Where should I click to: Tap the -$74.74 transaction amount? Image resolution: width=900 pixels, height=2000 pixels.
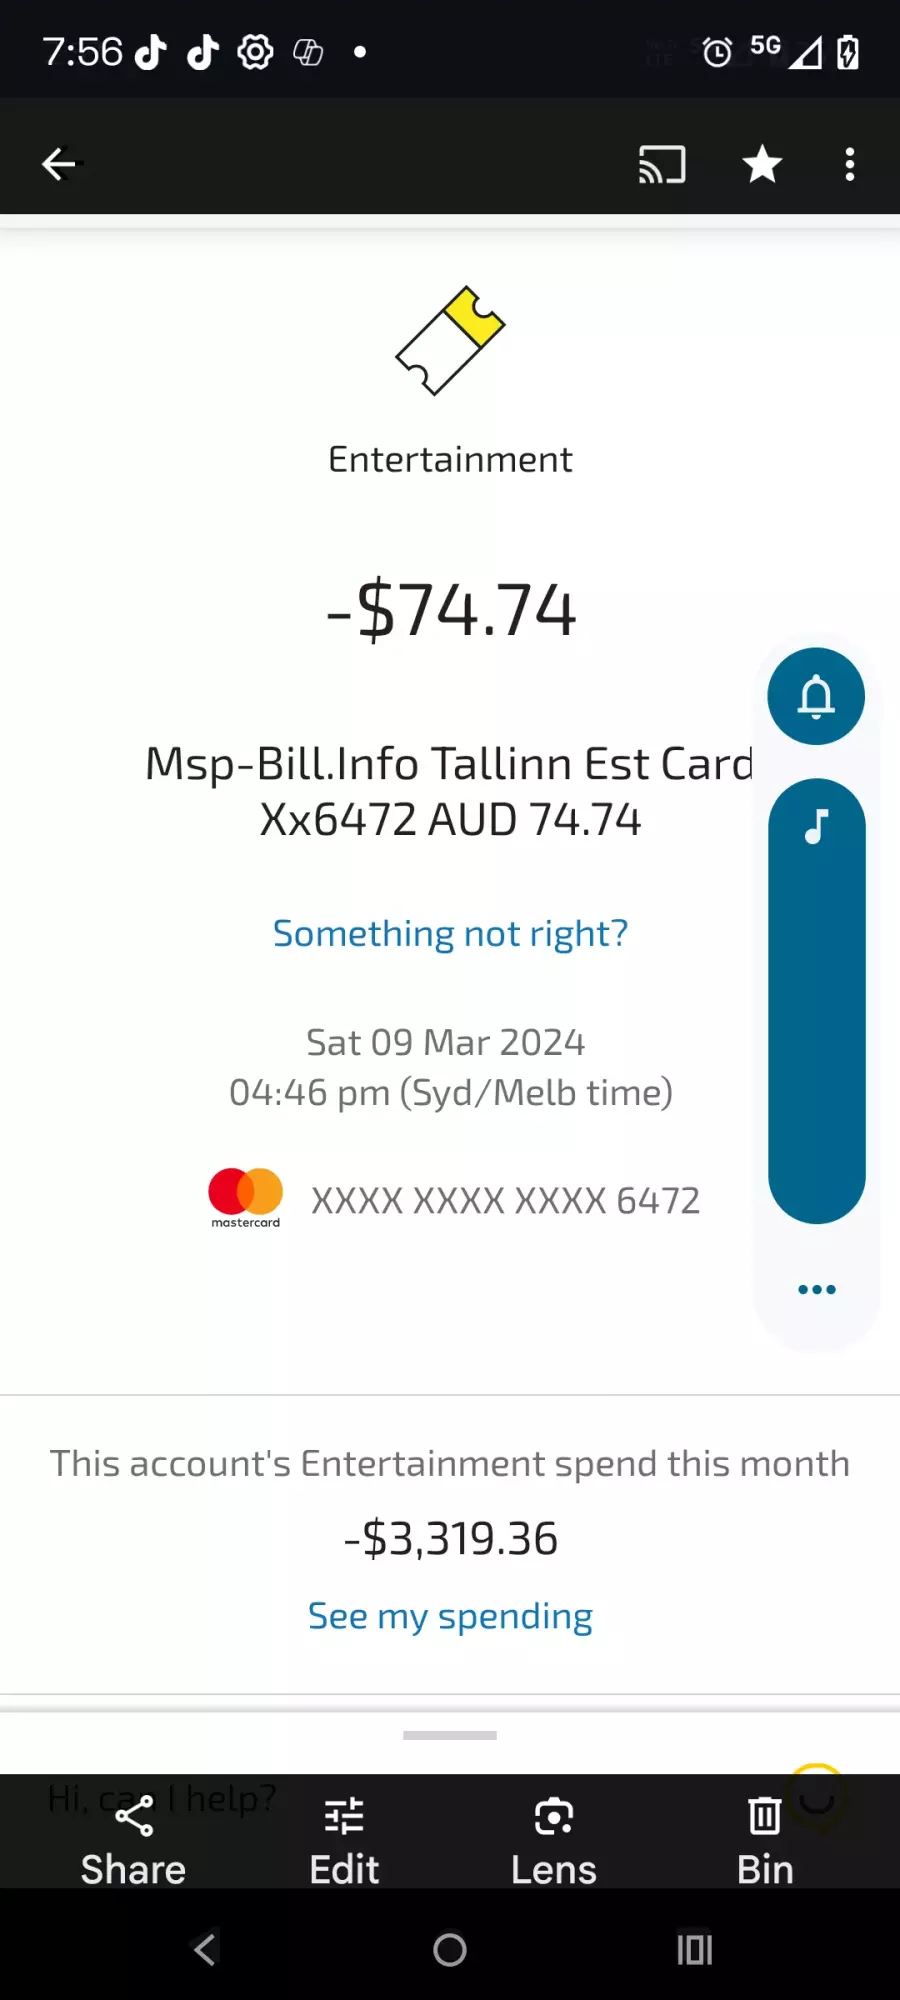[451, 609]
